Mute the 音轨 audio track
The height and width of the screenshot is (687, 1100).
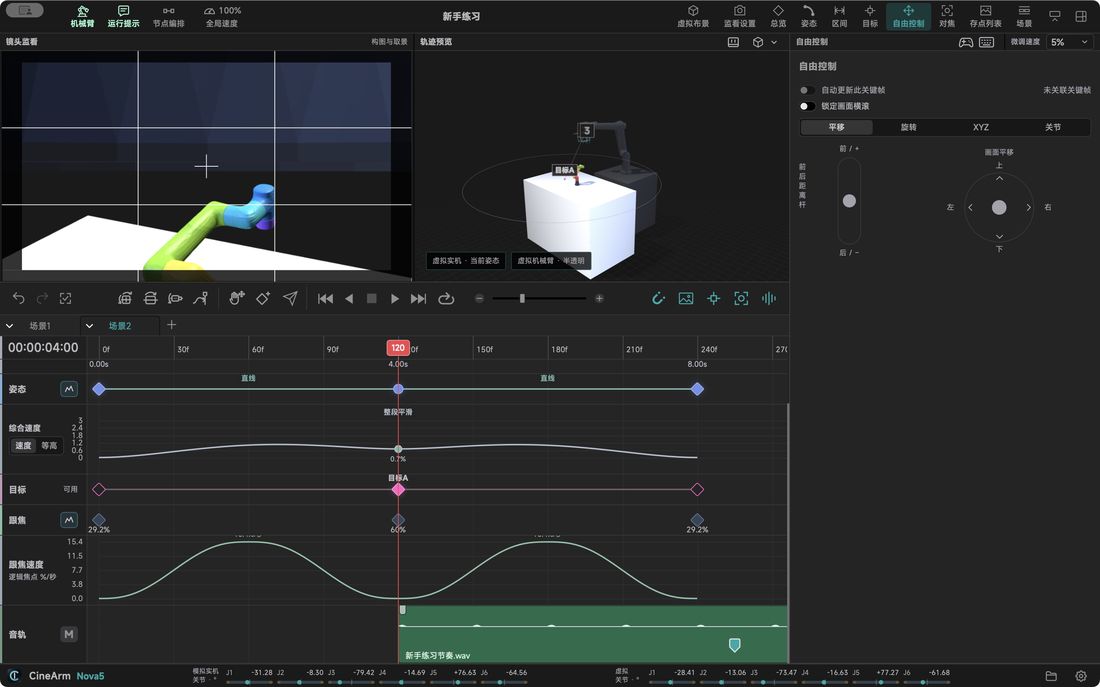click(x=69, y=634)
